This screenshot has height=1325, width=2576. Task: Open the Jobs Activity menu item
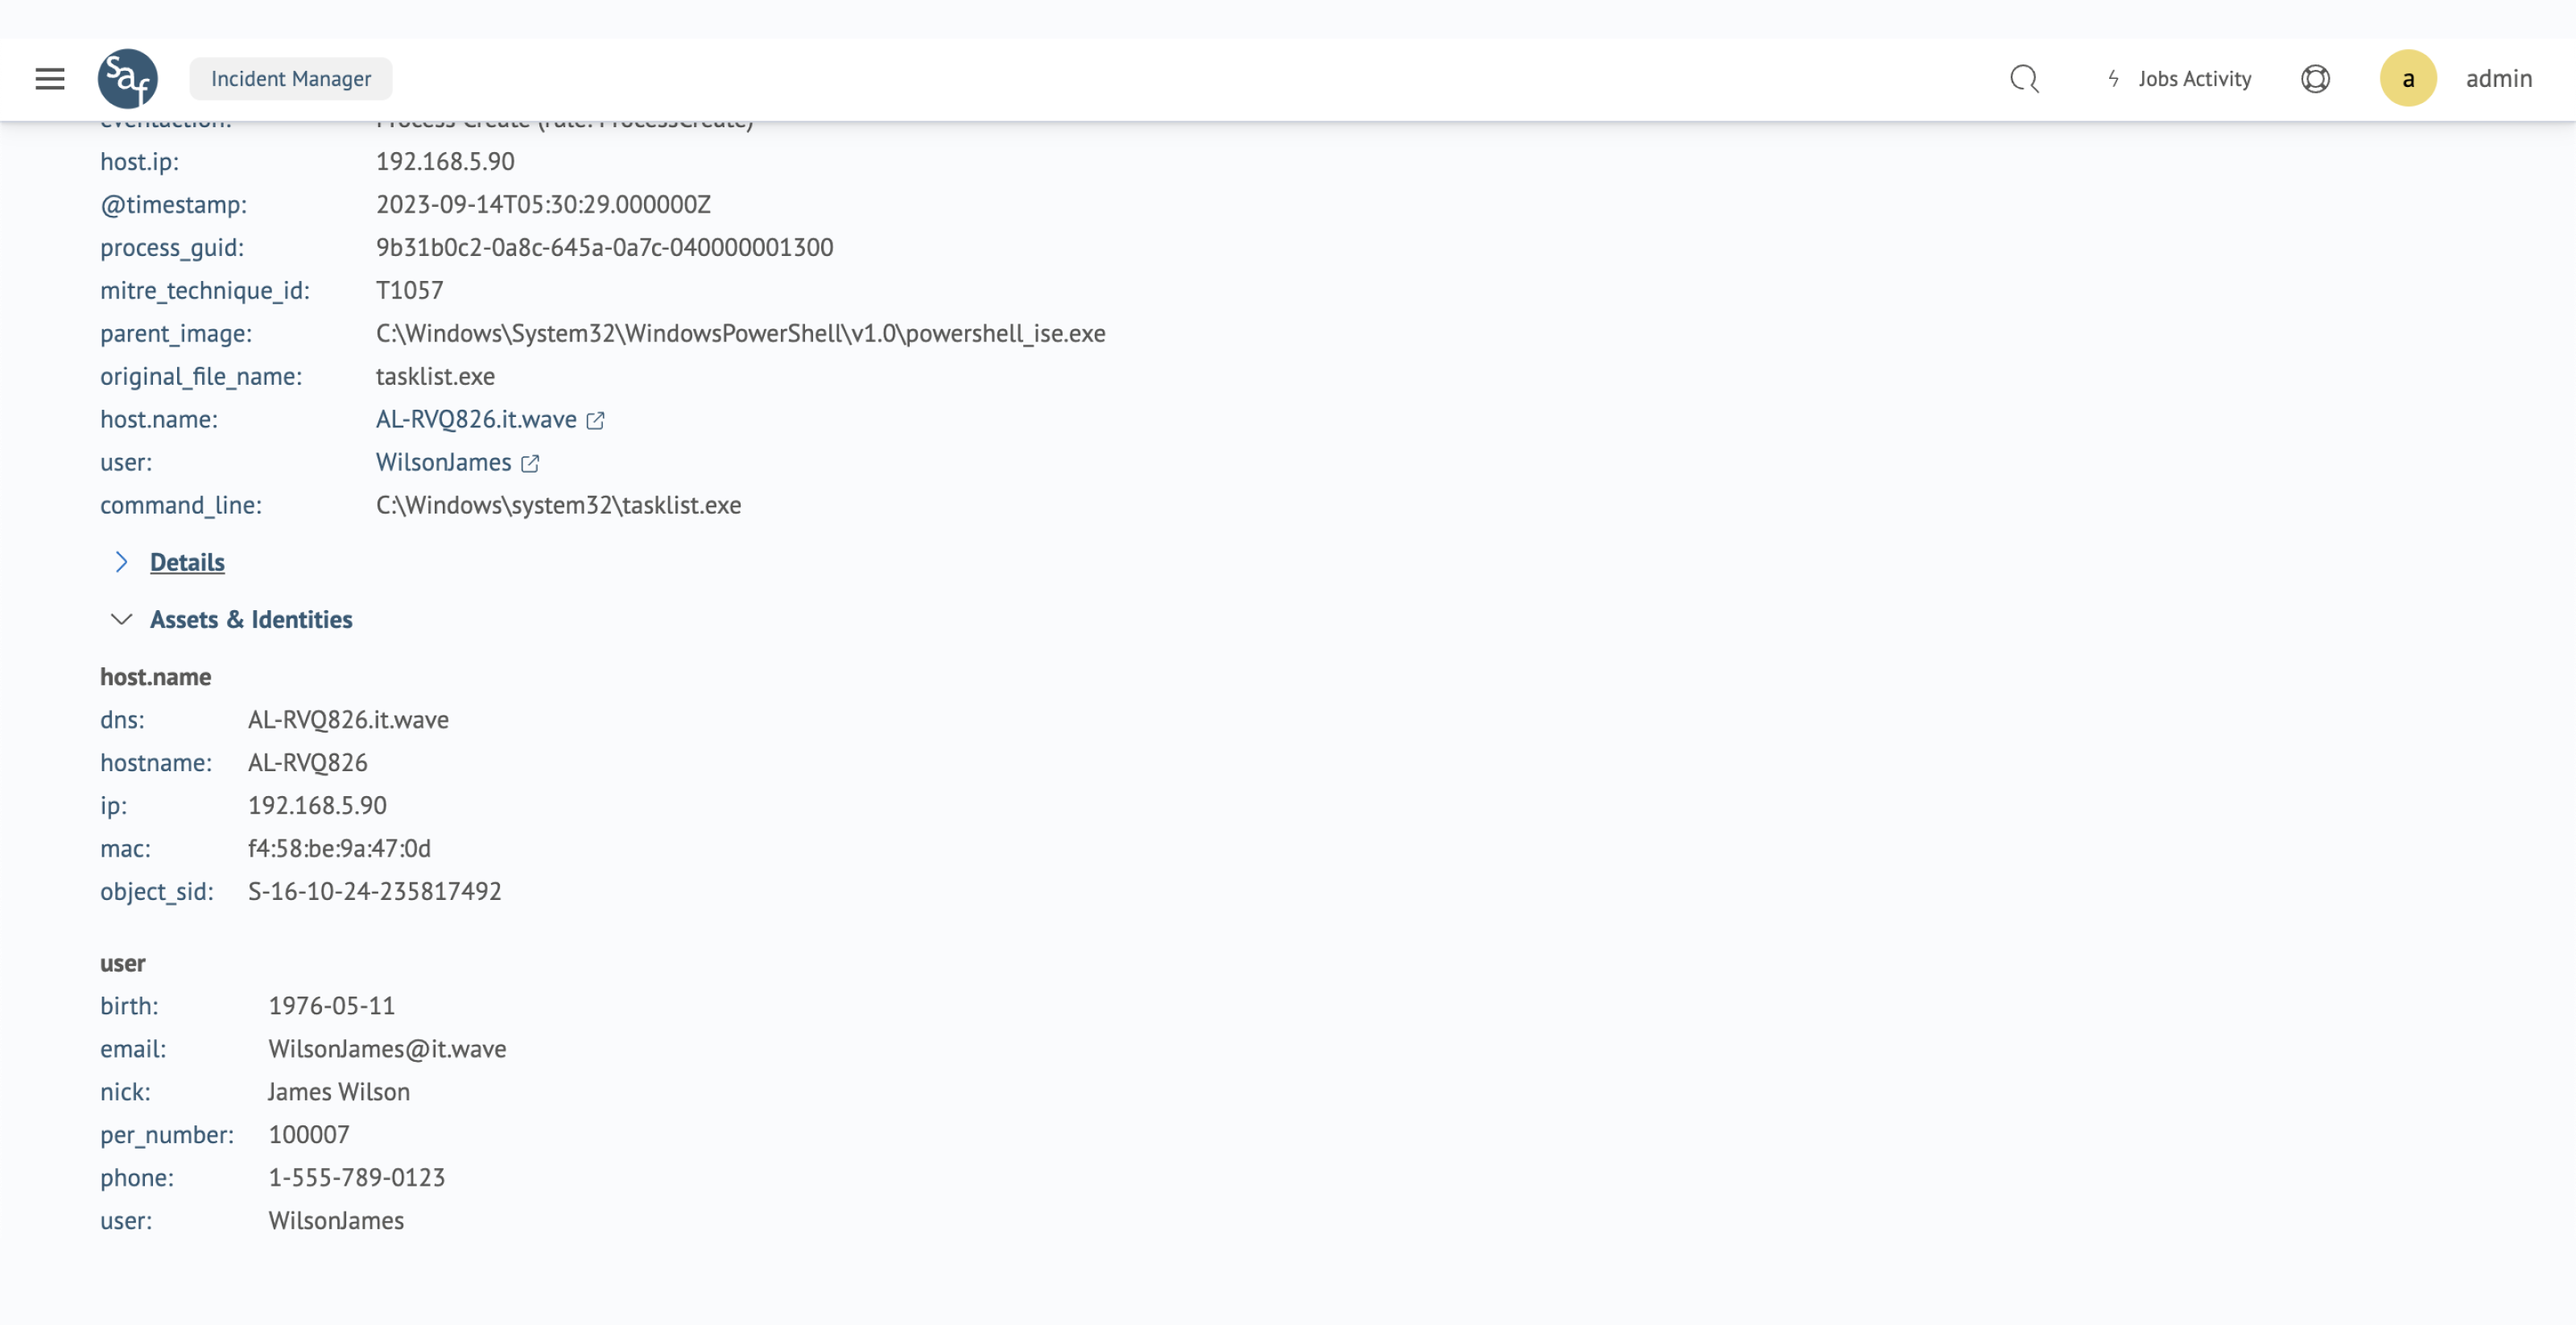(x=2194, y=79)
